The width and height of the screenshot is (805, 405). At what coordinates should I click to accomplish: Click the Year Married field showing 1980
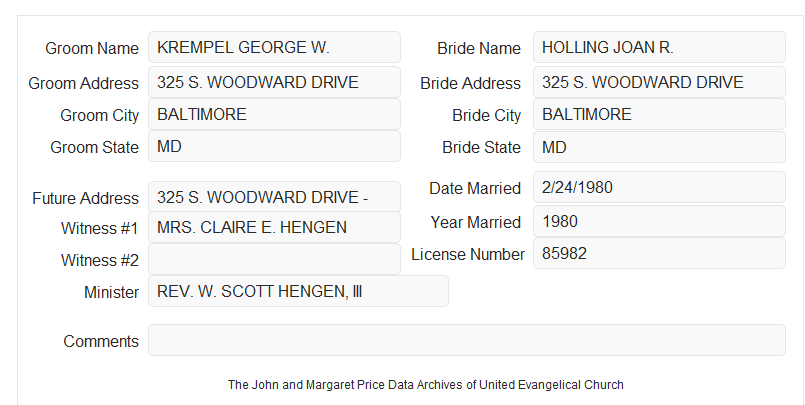[659, 221]
